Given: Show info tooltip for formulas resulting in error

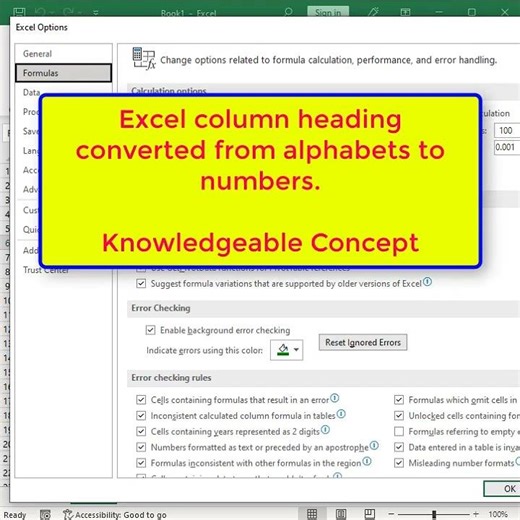Looking at the screenshot, I should coord(334,398).
